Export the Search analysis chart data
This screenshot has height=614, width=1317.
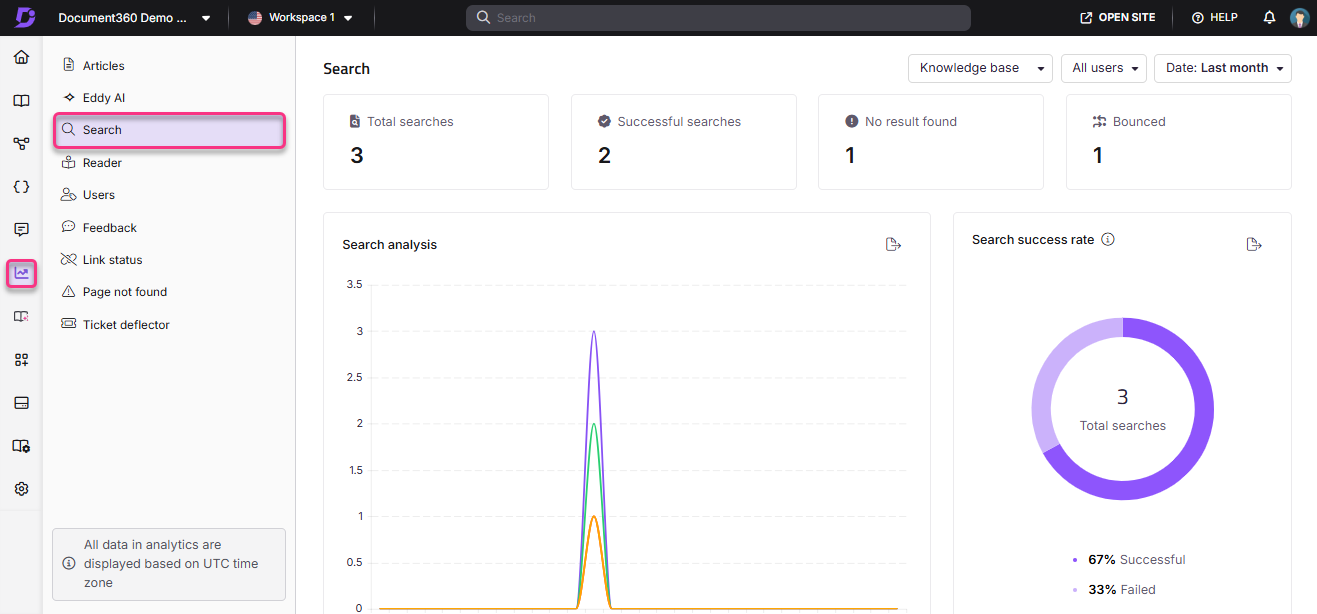coord(893,243)
